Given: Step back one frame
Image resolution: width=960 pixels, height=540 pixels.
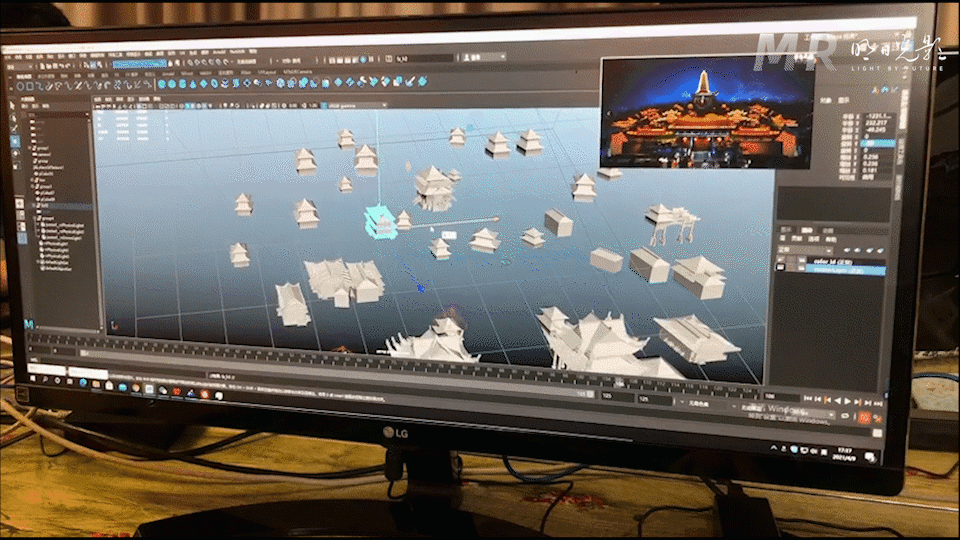Looking at the screenshot, I should [x=817, y=399].
